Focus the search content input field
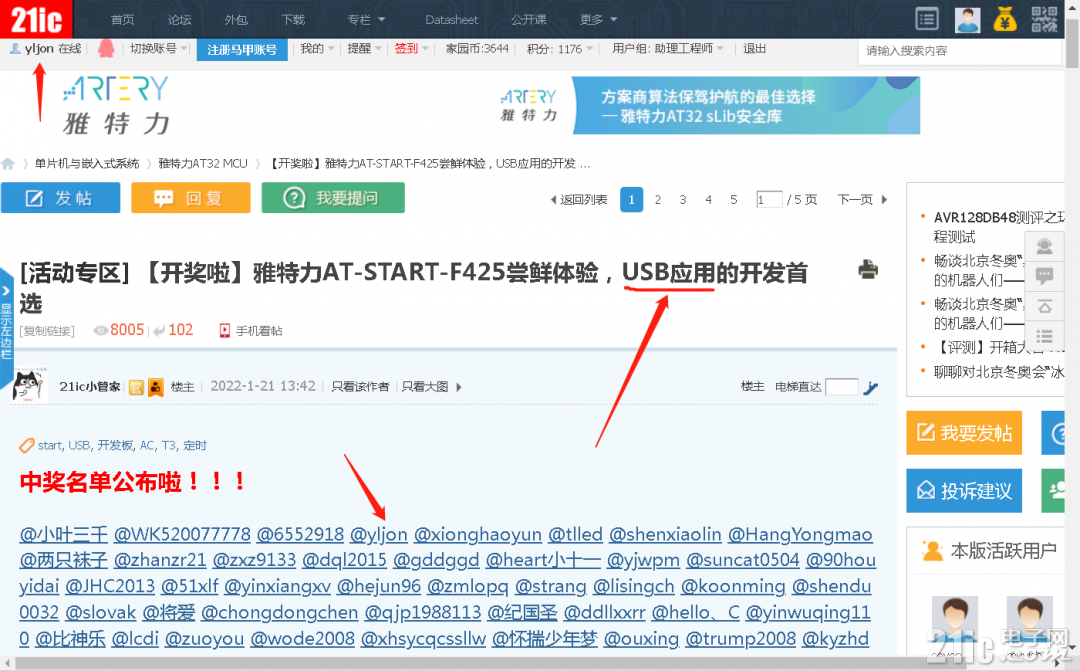Screen dimensions: 1080x671 click(x=959, y=51)
